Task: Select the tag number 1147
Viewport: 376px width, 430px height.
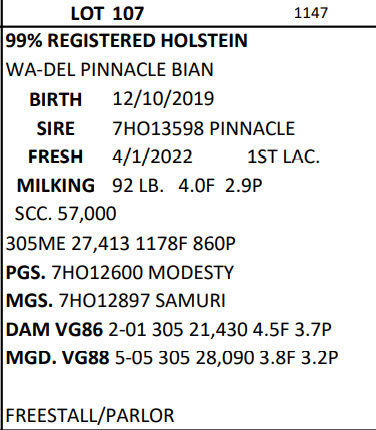Action: pyautogui.click(x=311, y=13)
